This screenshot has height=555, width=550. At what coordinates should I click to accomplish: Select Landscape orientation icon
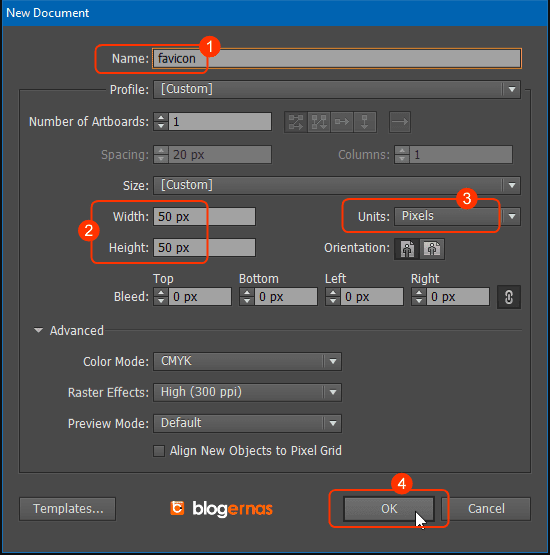tap(432, 249)
